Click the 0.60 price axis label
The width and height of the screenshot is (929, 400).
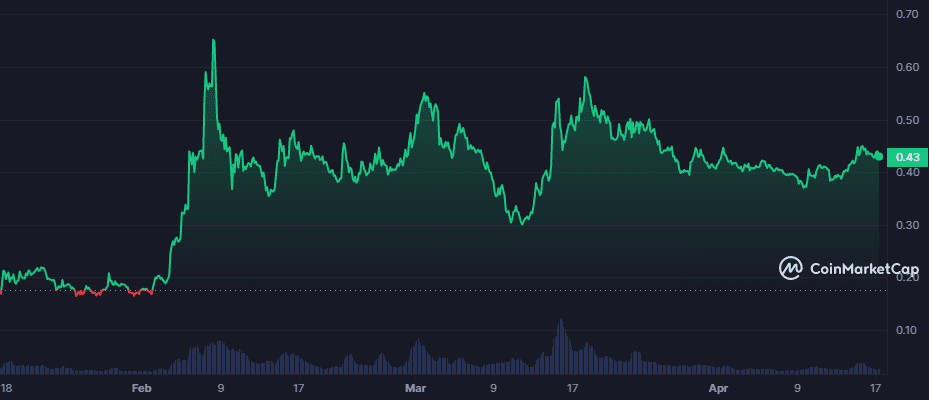907,68
